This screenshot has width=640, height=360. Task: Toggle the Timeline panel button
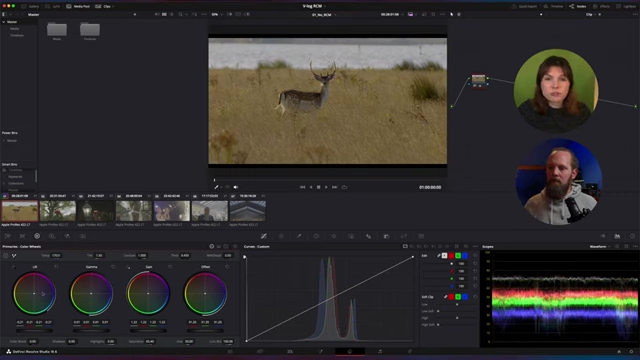point(553,7)
